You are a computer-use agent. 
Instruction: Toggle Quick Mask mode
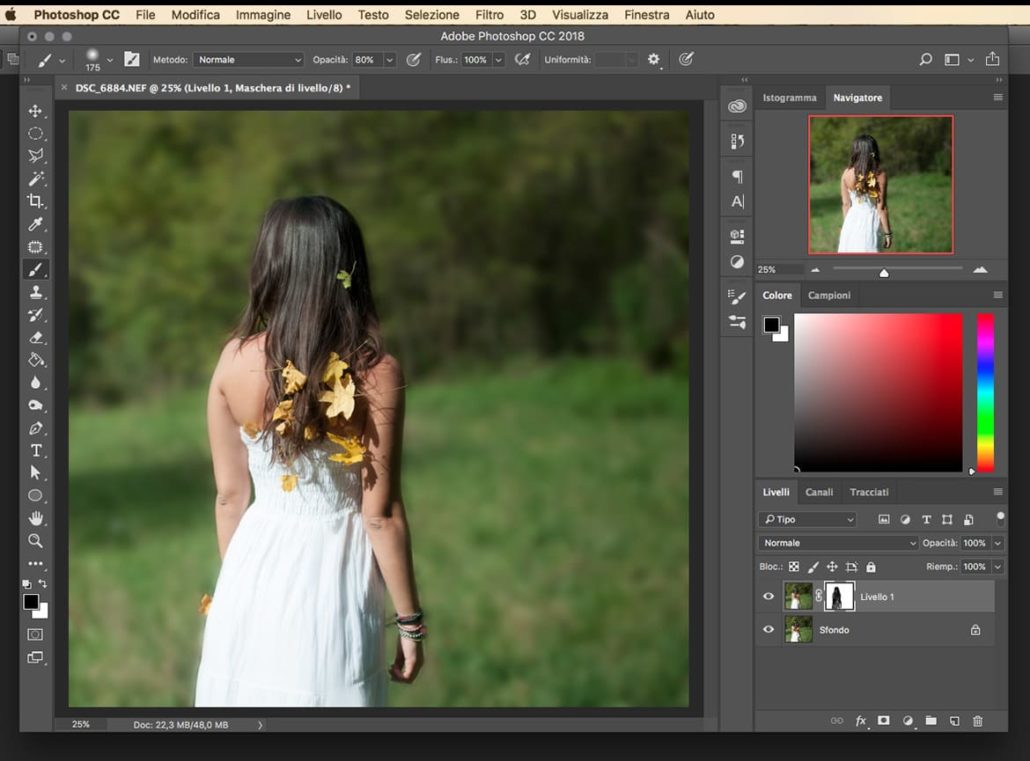point(35,634)
